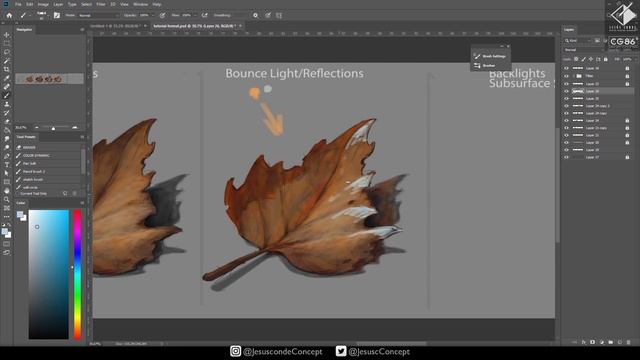Select the Rectangular Marquee tool
This screenshot has width=640, height=360.
7,43
